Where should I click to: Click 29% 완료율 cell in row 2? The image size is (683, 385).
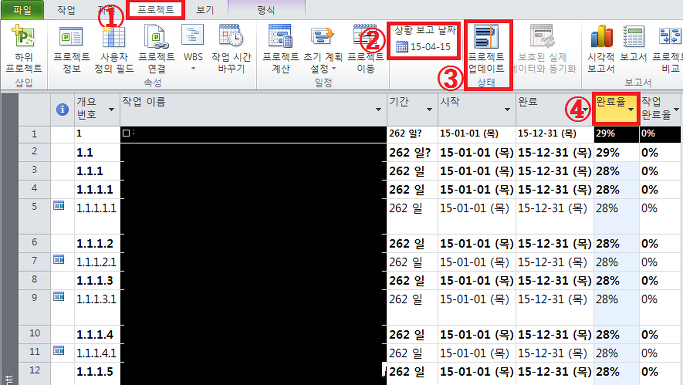point(616,152)
